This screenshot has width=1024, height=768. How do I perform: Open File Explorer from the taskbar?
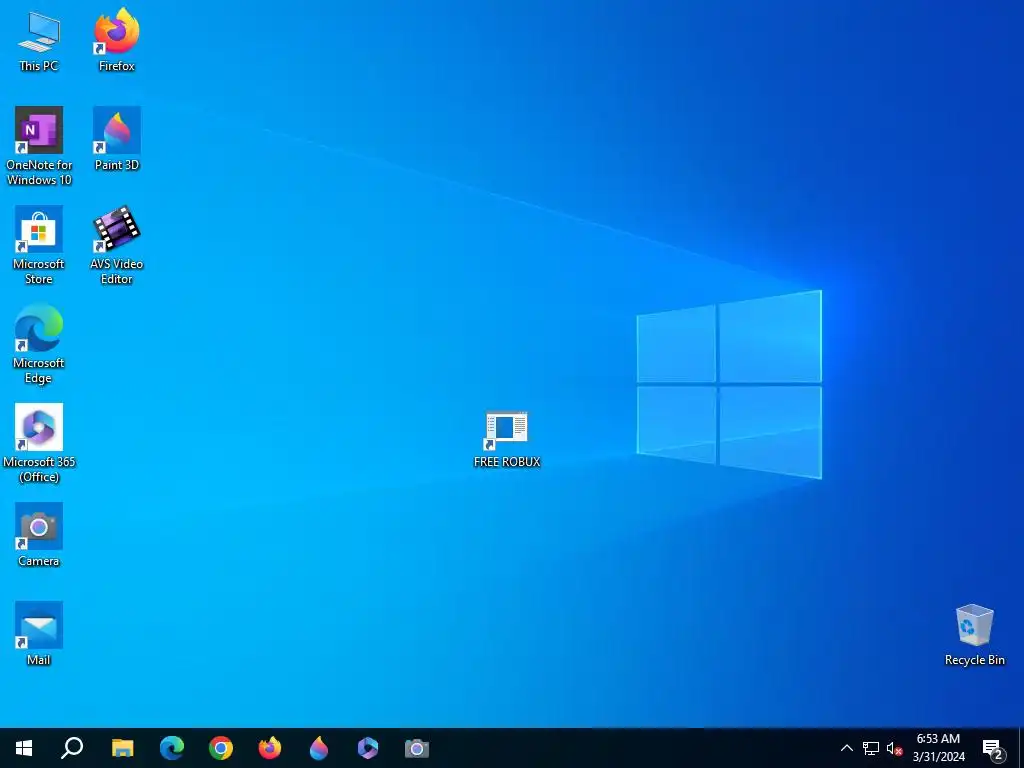pyautogui.click(x=122, y=748)
